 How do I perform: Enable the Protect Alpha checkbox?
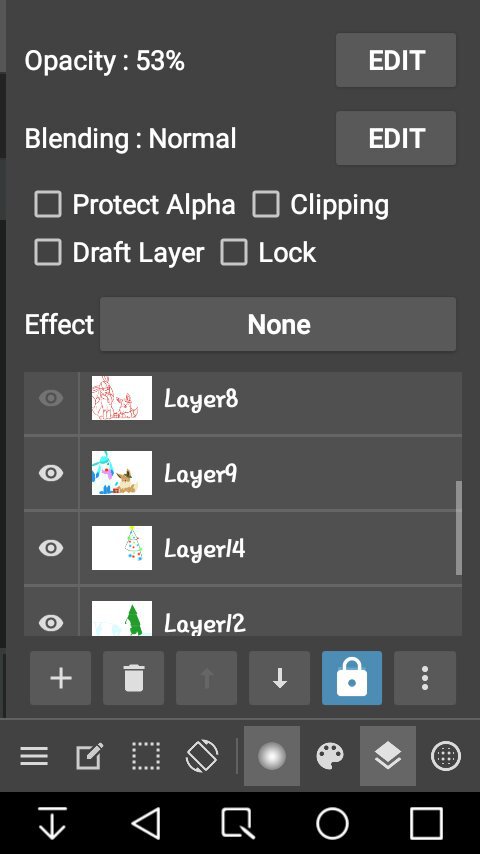(x=48, y=205)
